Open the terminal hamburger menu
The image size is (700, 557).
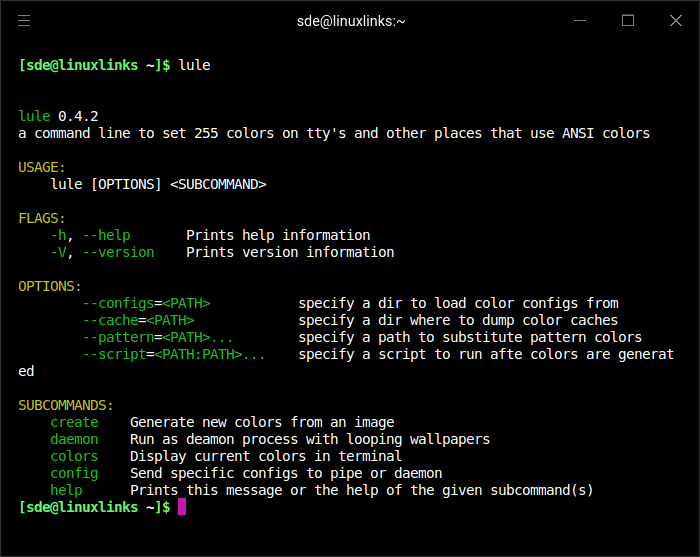click(x=24, y=20)
